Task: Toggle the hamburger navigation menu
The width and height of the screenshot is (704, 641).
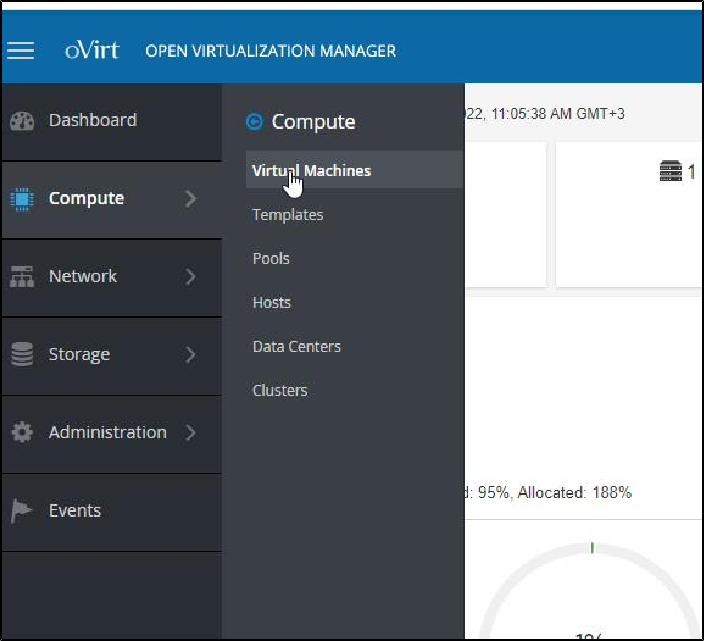Action: (21, 51)
